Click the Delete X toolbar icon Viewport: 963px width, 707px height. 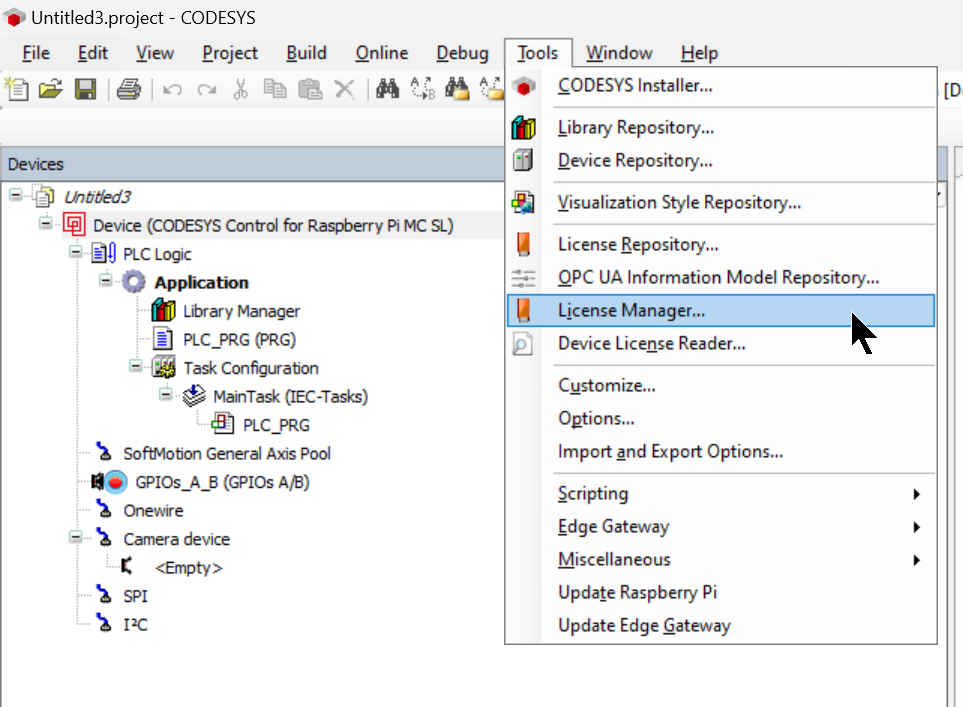(345, 90)
